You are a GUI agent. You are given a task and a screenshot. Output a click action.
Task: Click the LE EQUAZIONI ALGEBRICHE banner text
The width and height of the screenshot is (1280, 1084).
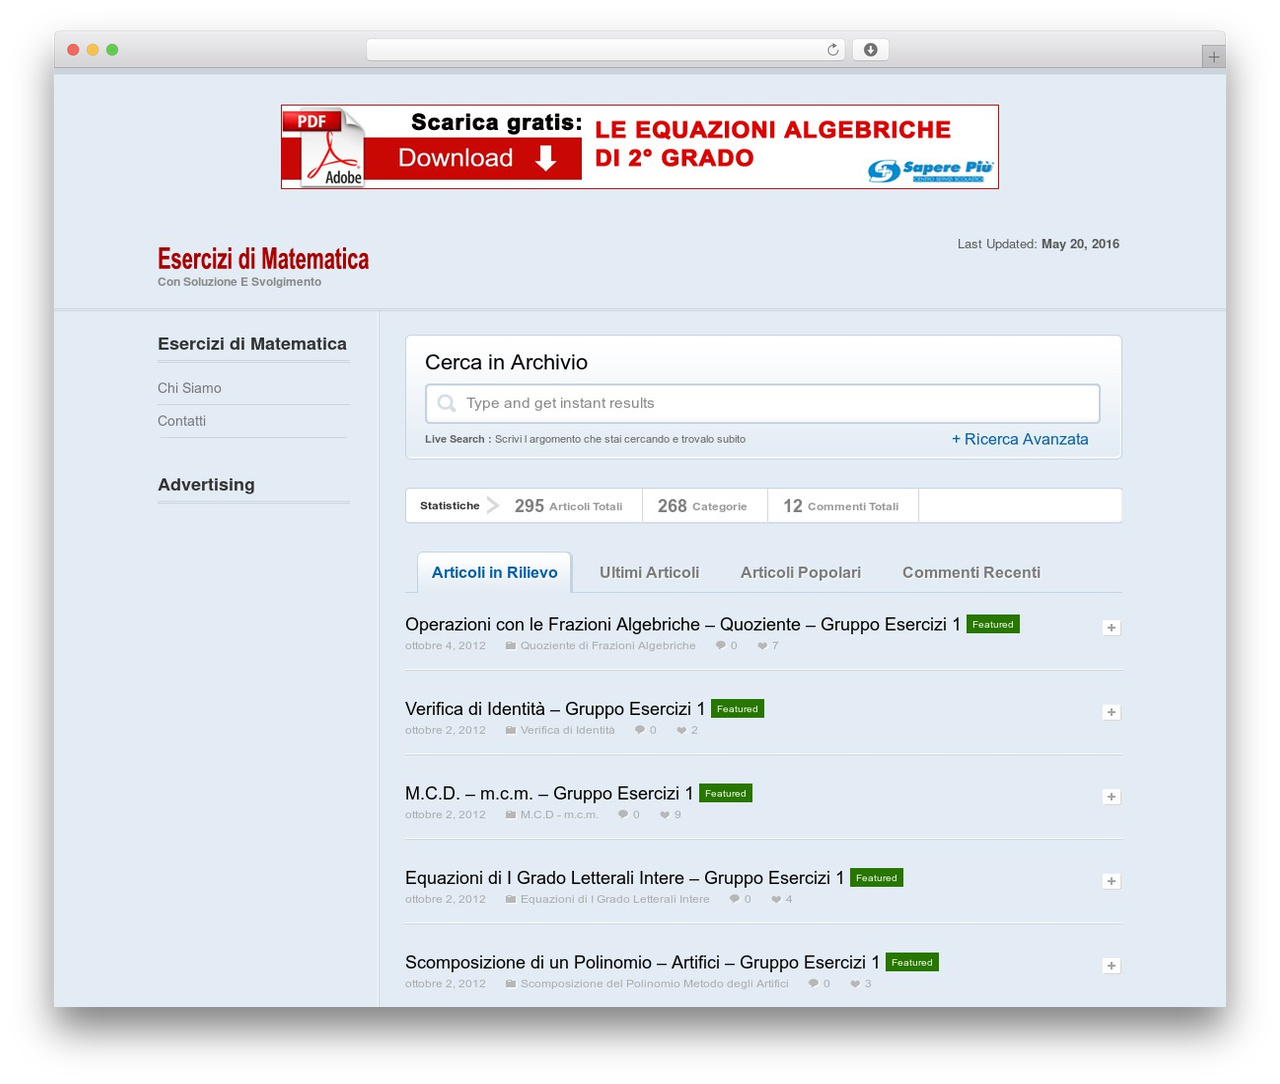pos(773,144)
